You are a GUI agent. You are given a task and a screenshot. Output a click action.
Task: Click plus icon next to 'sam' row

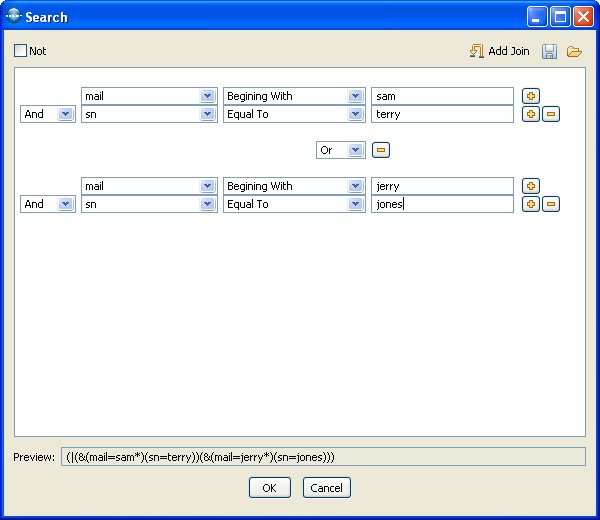(x=531, y=96)
